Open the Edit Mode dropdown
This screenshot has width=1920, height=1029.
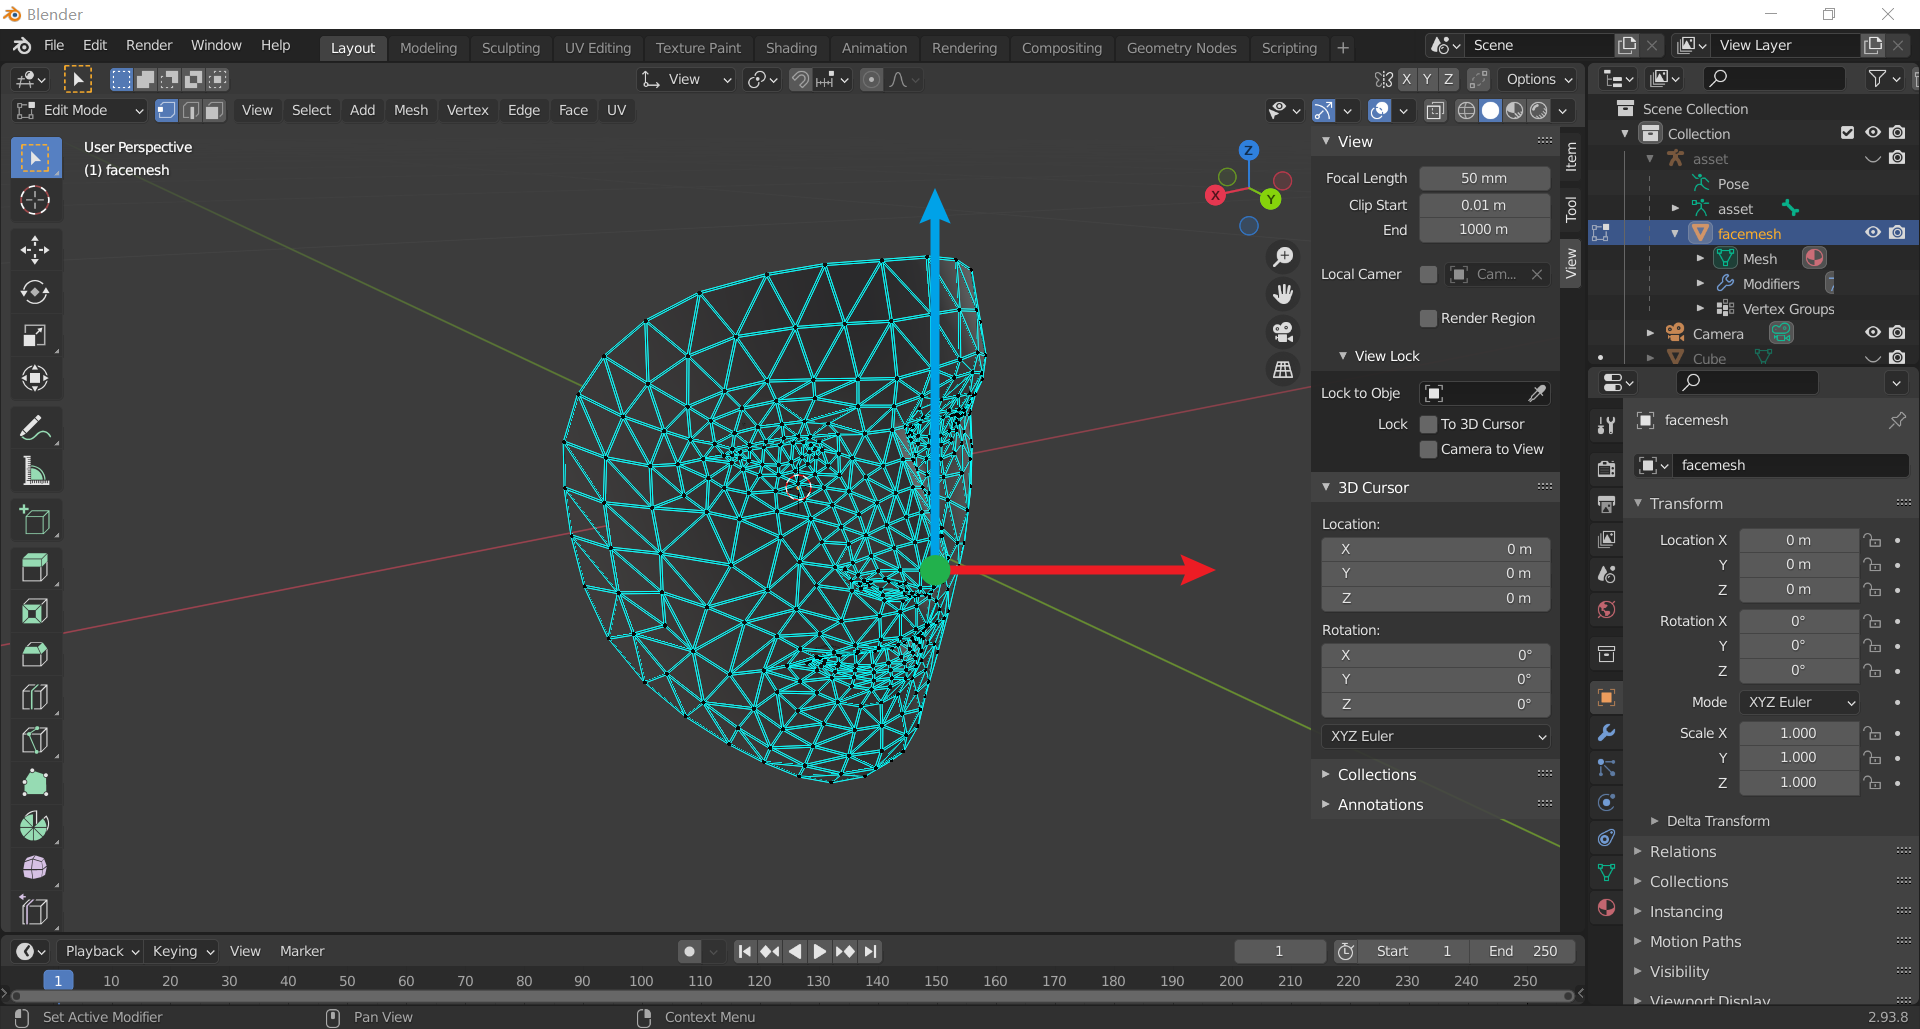click(81, 110)
